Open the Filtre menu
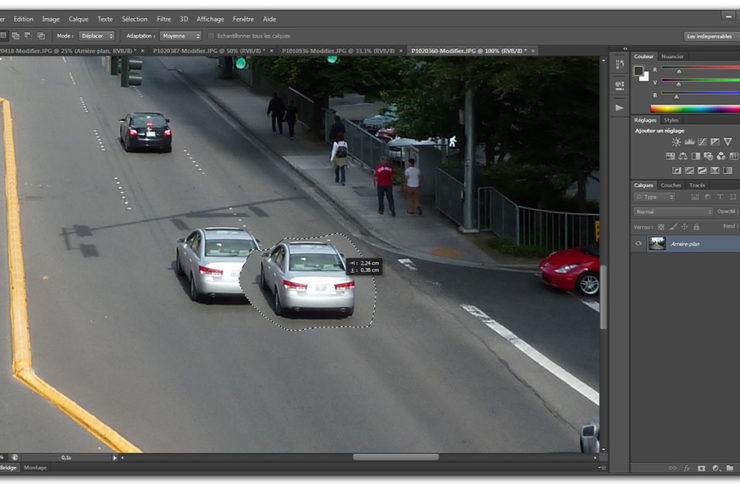740x490 pixels. [x=164, y=19]
